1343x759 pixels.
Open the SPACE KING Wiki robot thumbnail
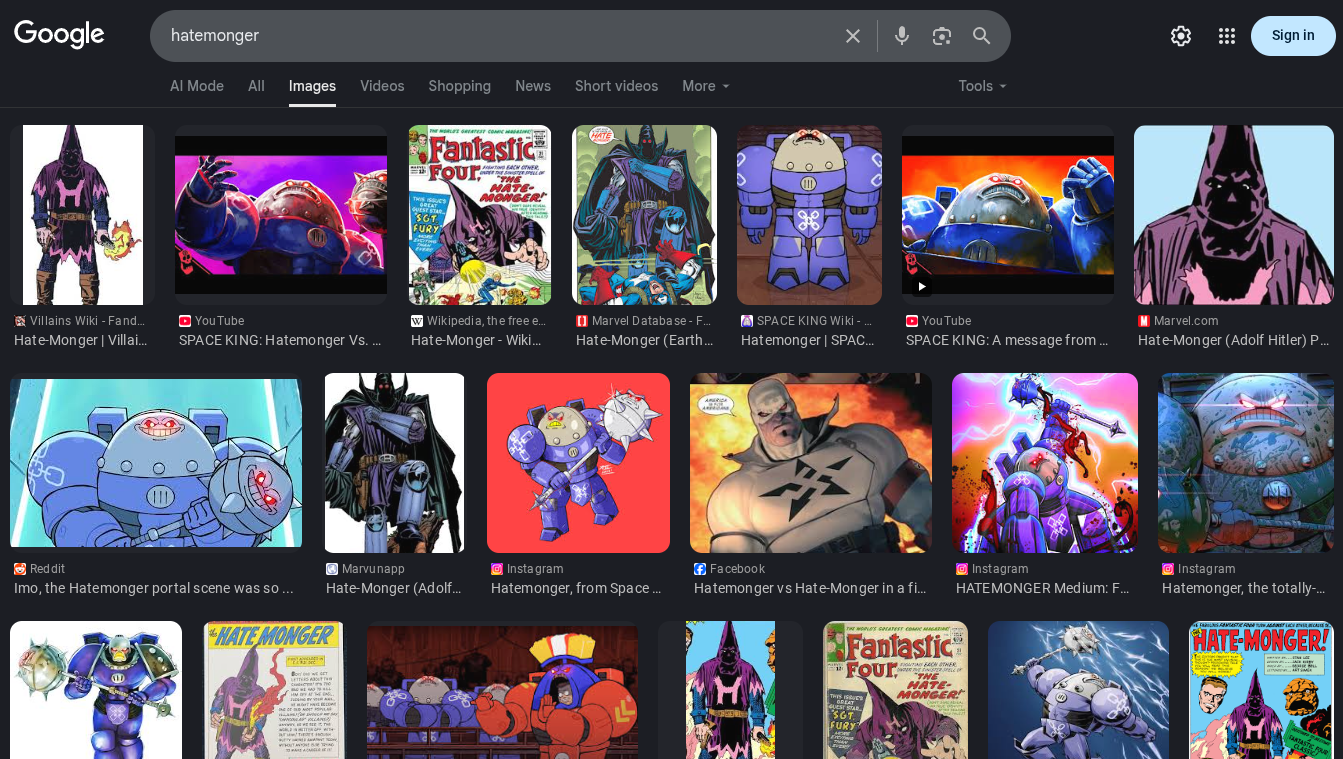(x=810, y=215)
